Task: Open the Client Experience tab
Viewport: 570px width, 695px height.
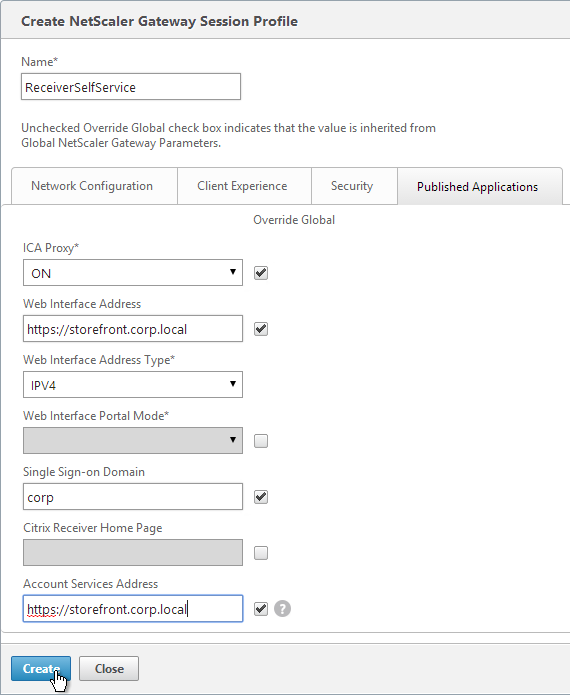Action: [244, 186]
